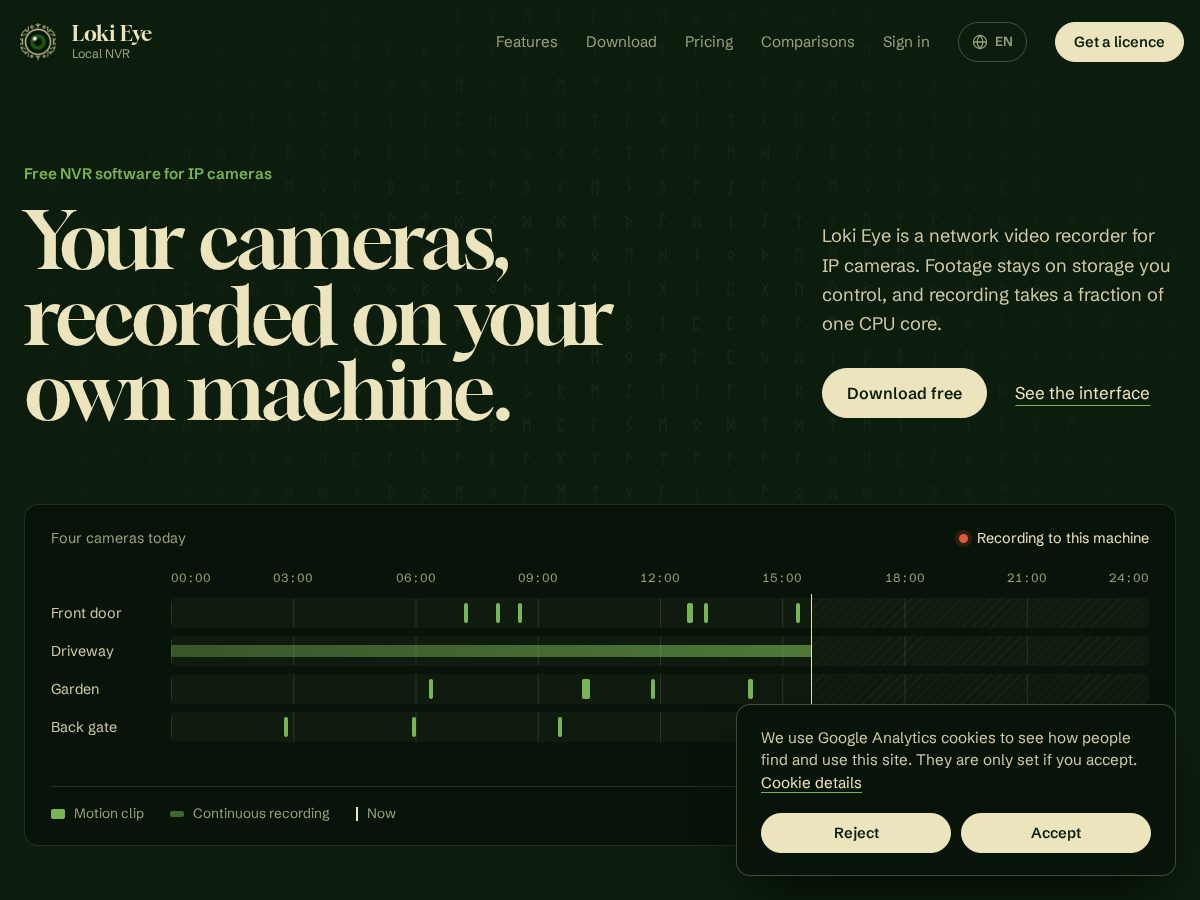The width and height of the screenshot is (1200, 900).
Task: Click the Back gate camera label
Action: point(84,727)
